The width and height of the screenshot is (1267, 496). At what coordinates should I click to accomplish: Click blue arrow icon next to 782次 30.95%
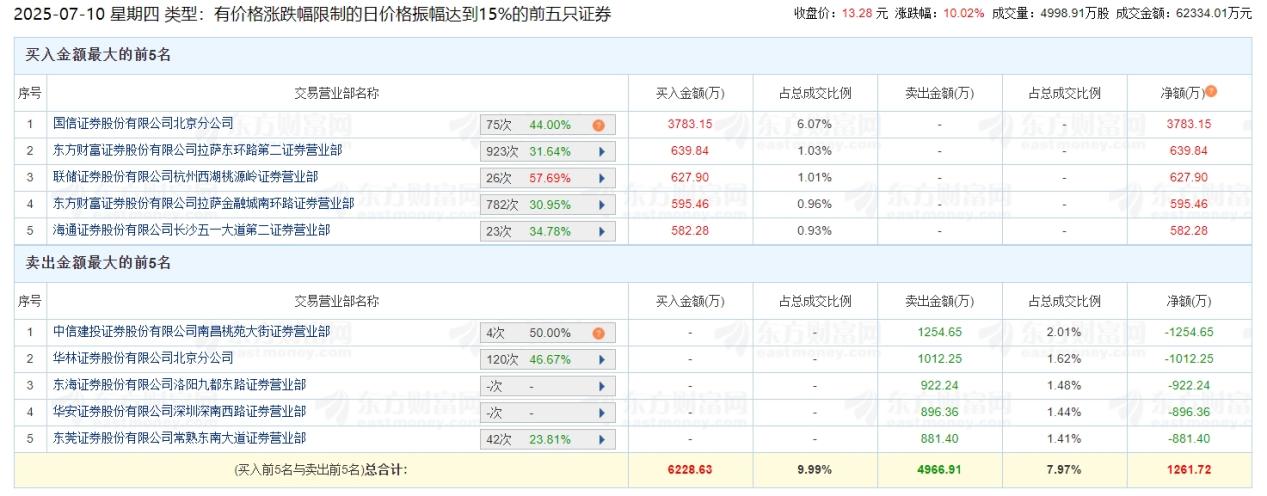point(601,205)
